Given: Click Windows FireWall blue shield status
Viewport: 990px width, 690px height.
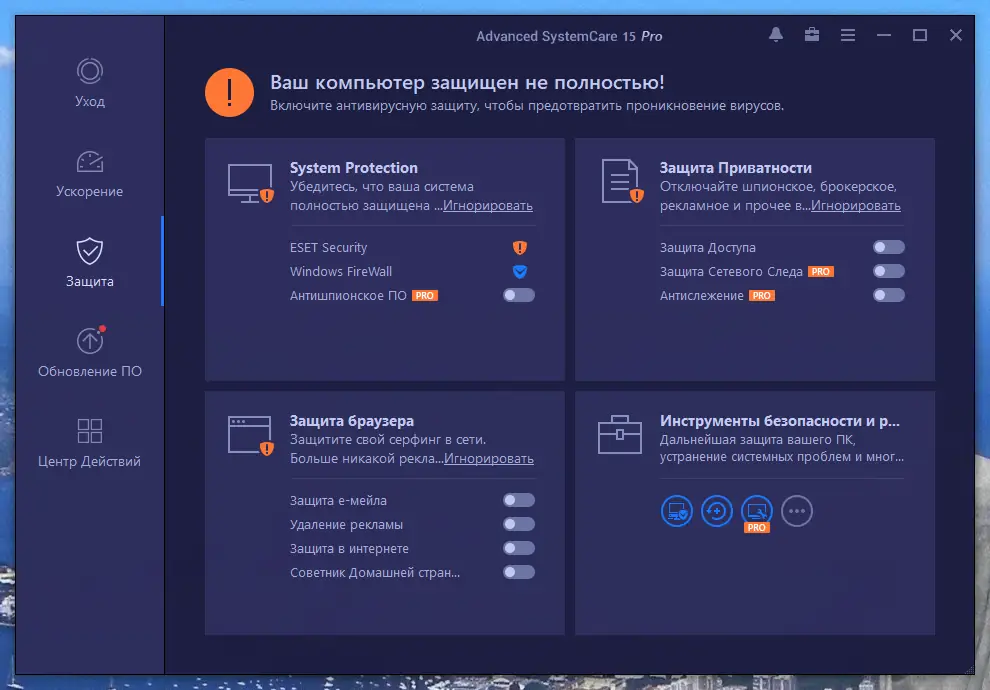Looking at the screenshot, I should (520, 271).
